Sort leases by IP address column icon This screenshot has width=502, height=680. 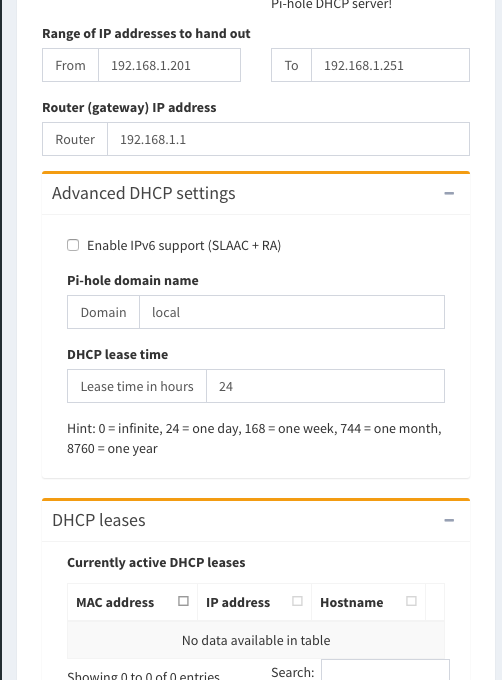(297, 601)
